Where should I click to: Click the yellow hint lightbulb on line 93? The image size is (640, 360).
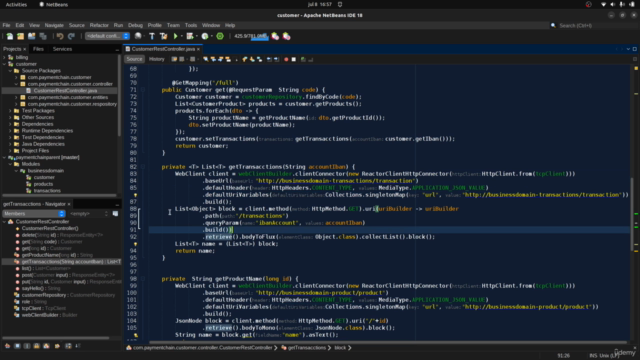point(136,244)
